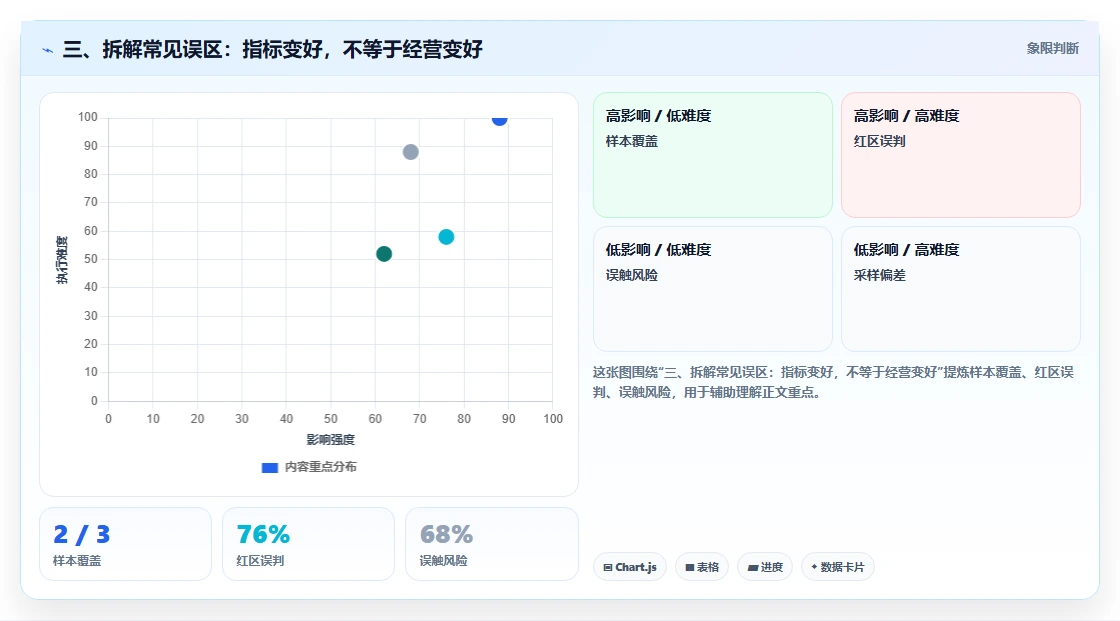
Task: Click the 76% 红区误判 stat card
Action: [x=309, y=545]
